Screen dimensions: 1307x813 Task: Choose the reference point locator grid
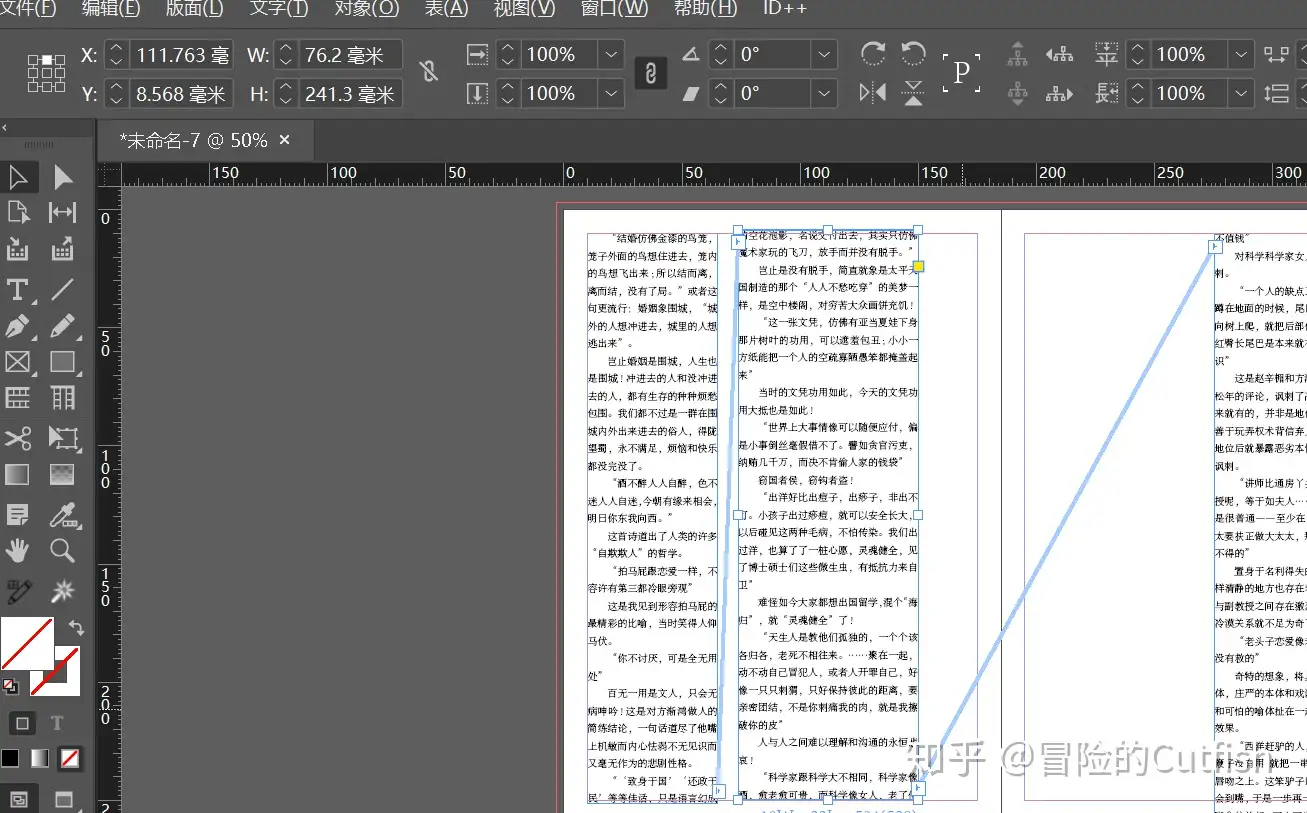point(46,73)
